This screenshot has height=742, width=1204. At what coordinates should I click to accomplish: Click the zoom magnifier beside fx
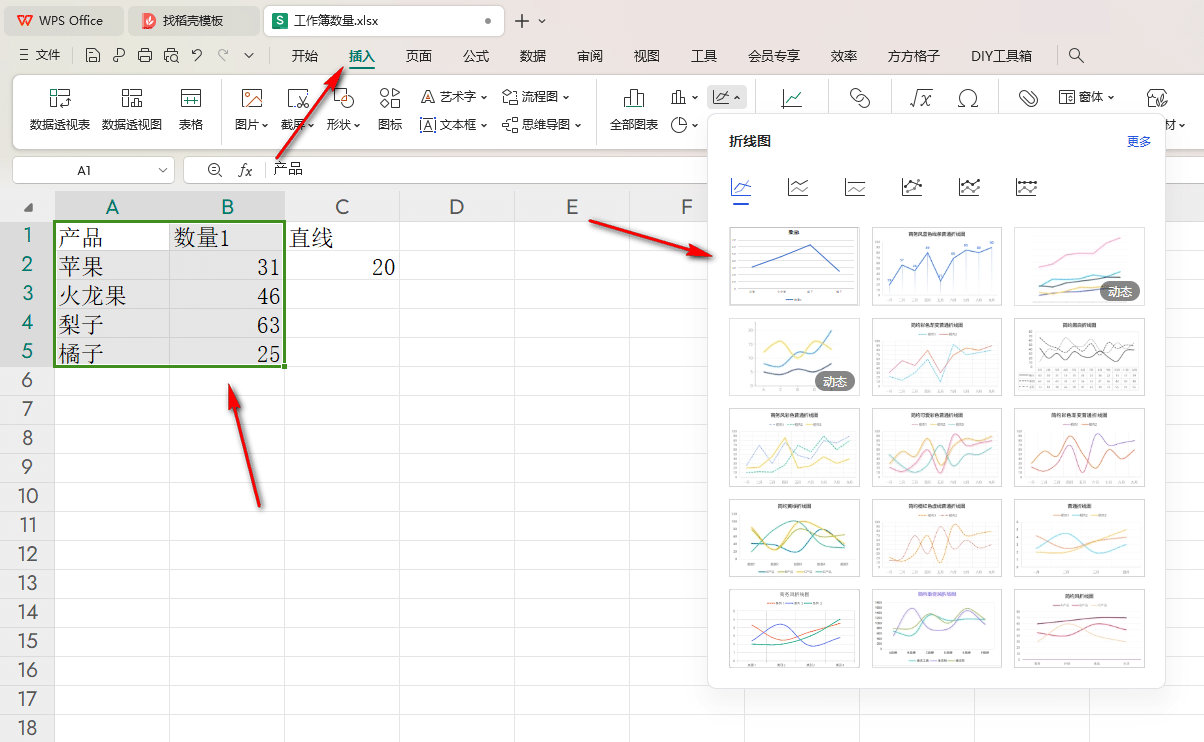[214, 170]
